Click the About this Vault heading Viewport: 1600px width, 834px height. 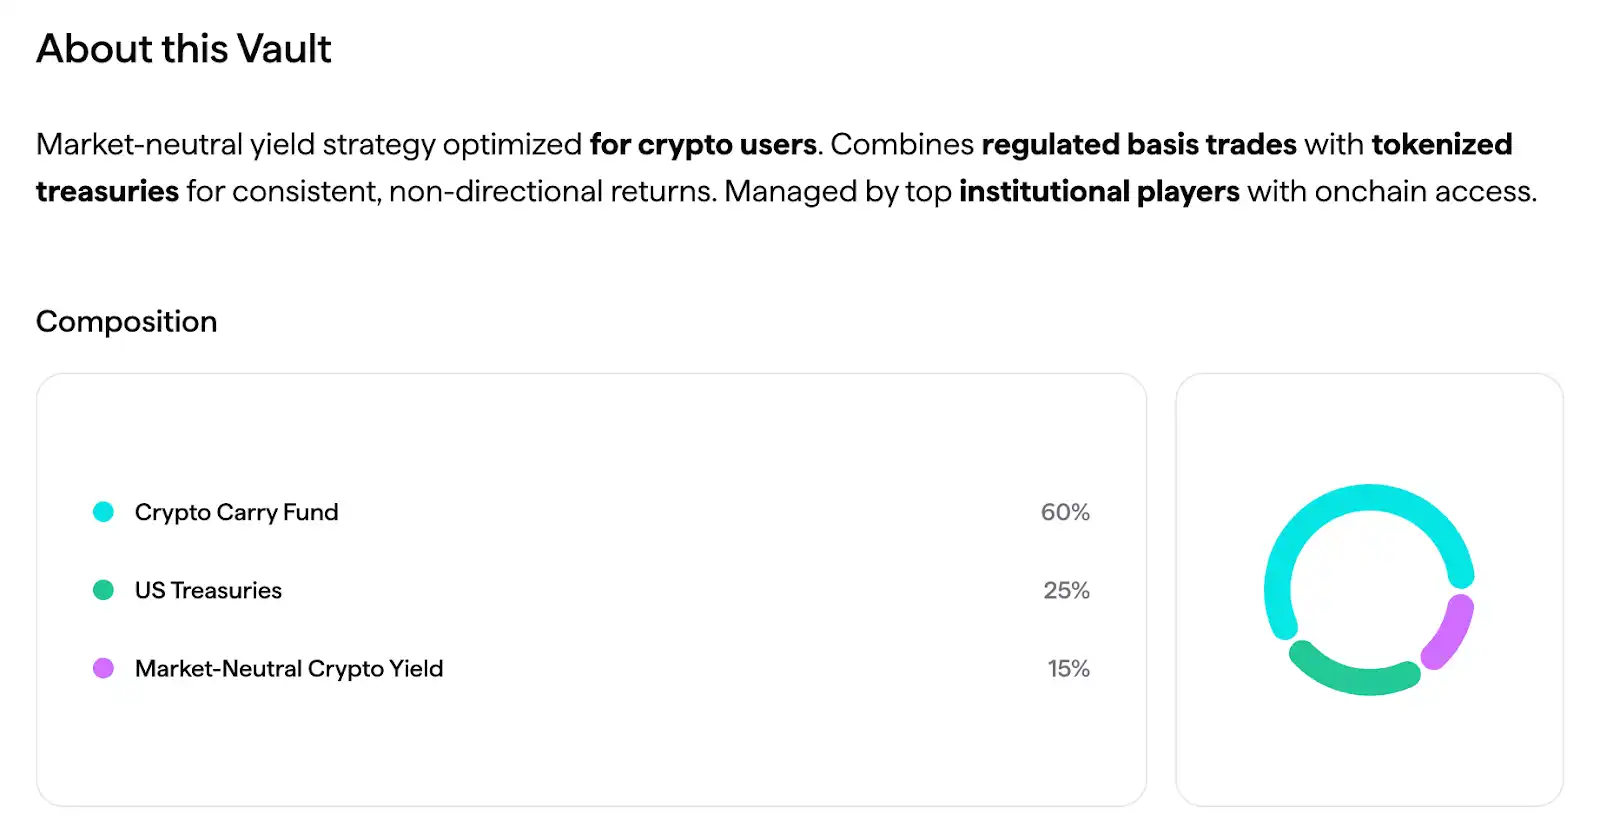click(x=184, y=49)
